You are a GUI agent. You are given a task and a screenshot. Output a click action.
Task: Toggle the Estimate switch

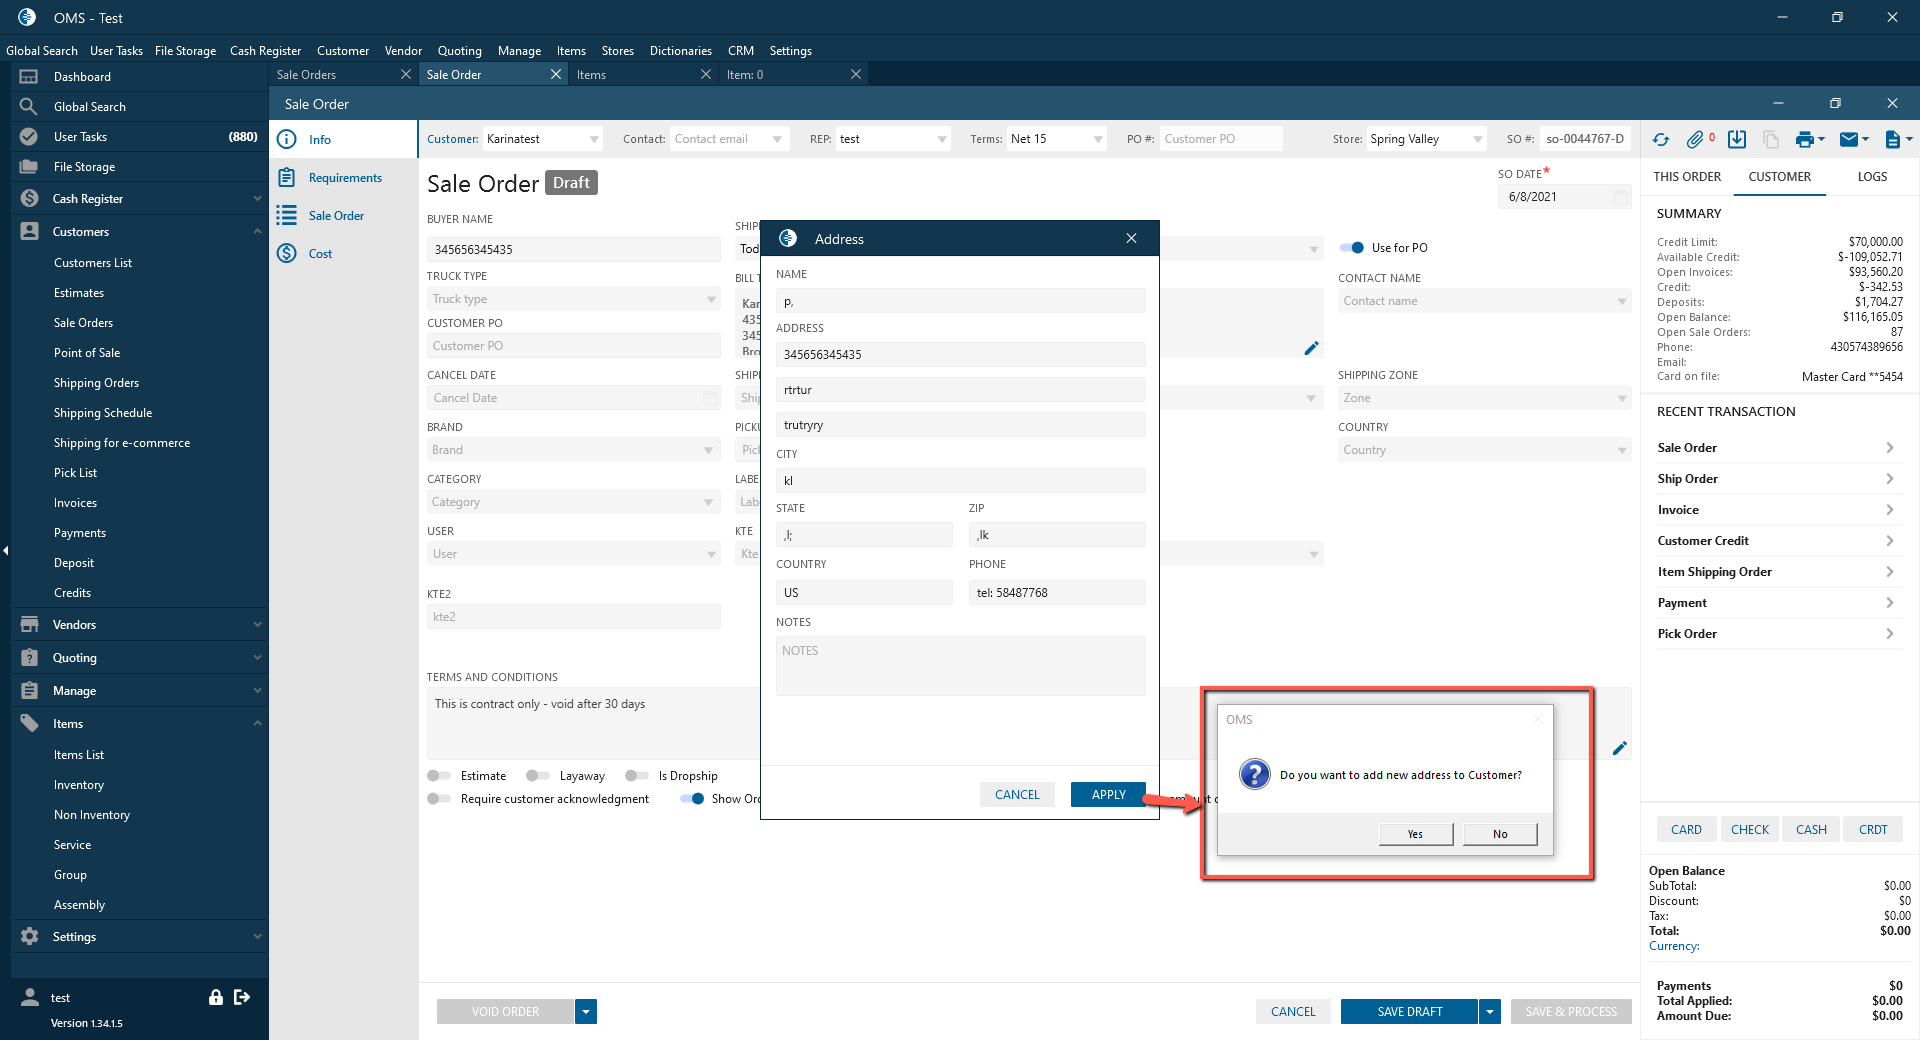pos(439,776)
